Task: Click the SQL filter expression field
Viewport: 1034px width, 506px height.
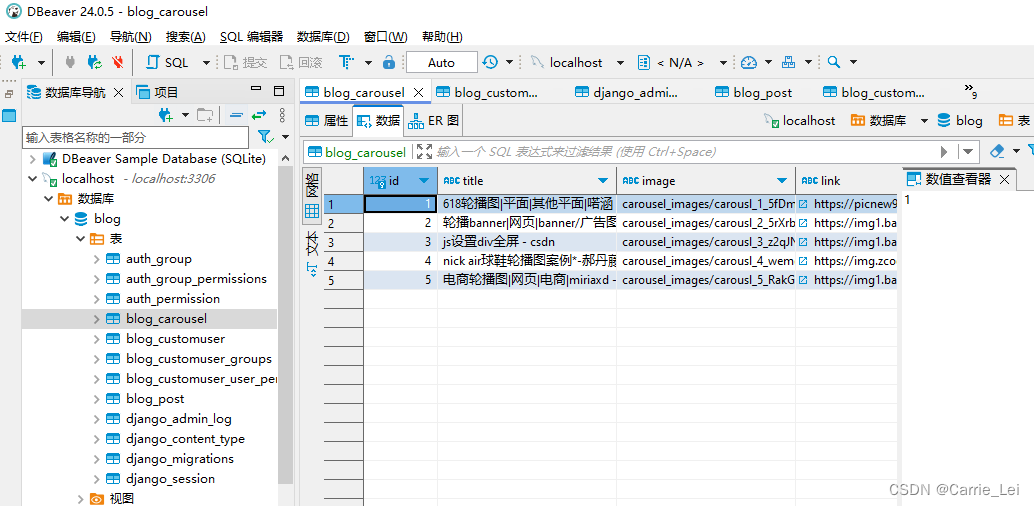Action: pos(684,152)
